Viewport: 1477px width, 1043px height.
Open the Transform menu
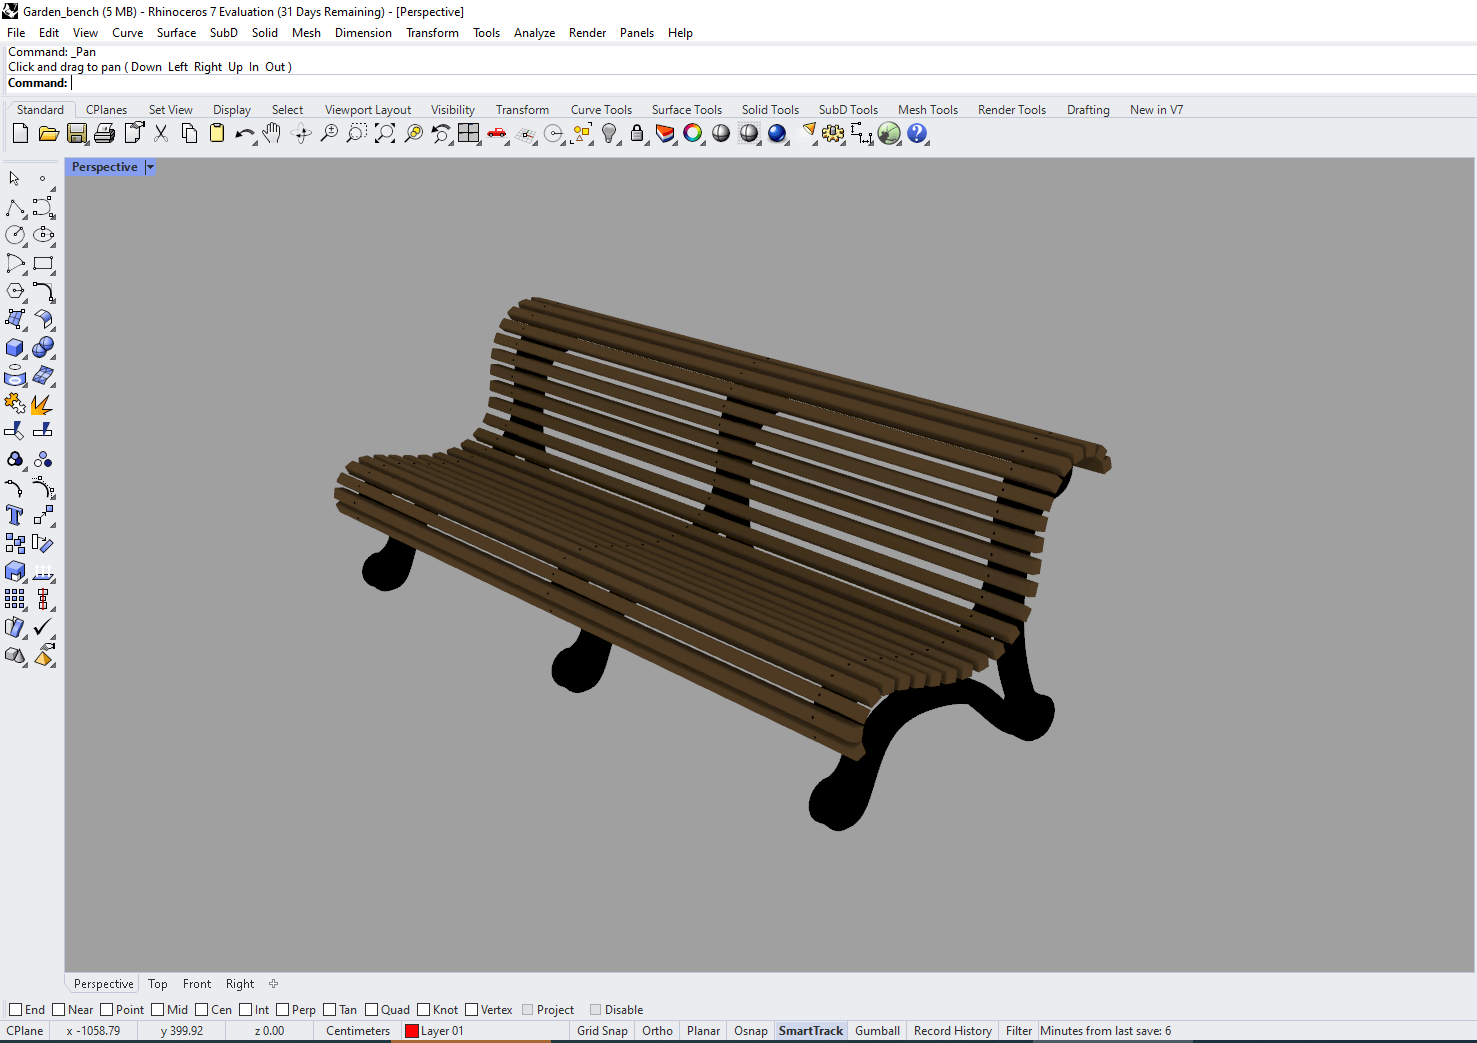[x=432, y=32]
